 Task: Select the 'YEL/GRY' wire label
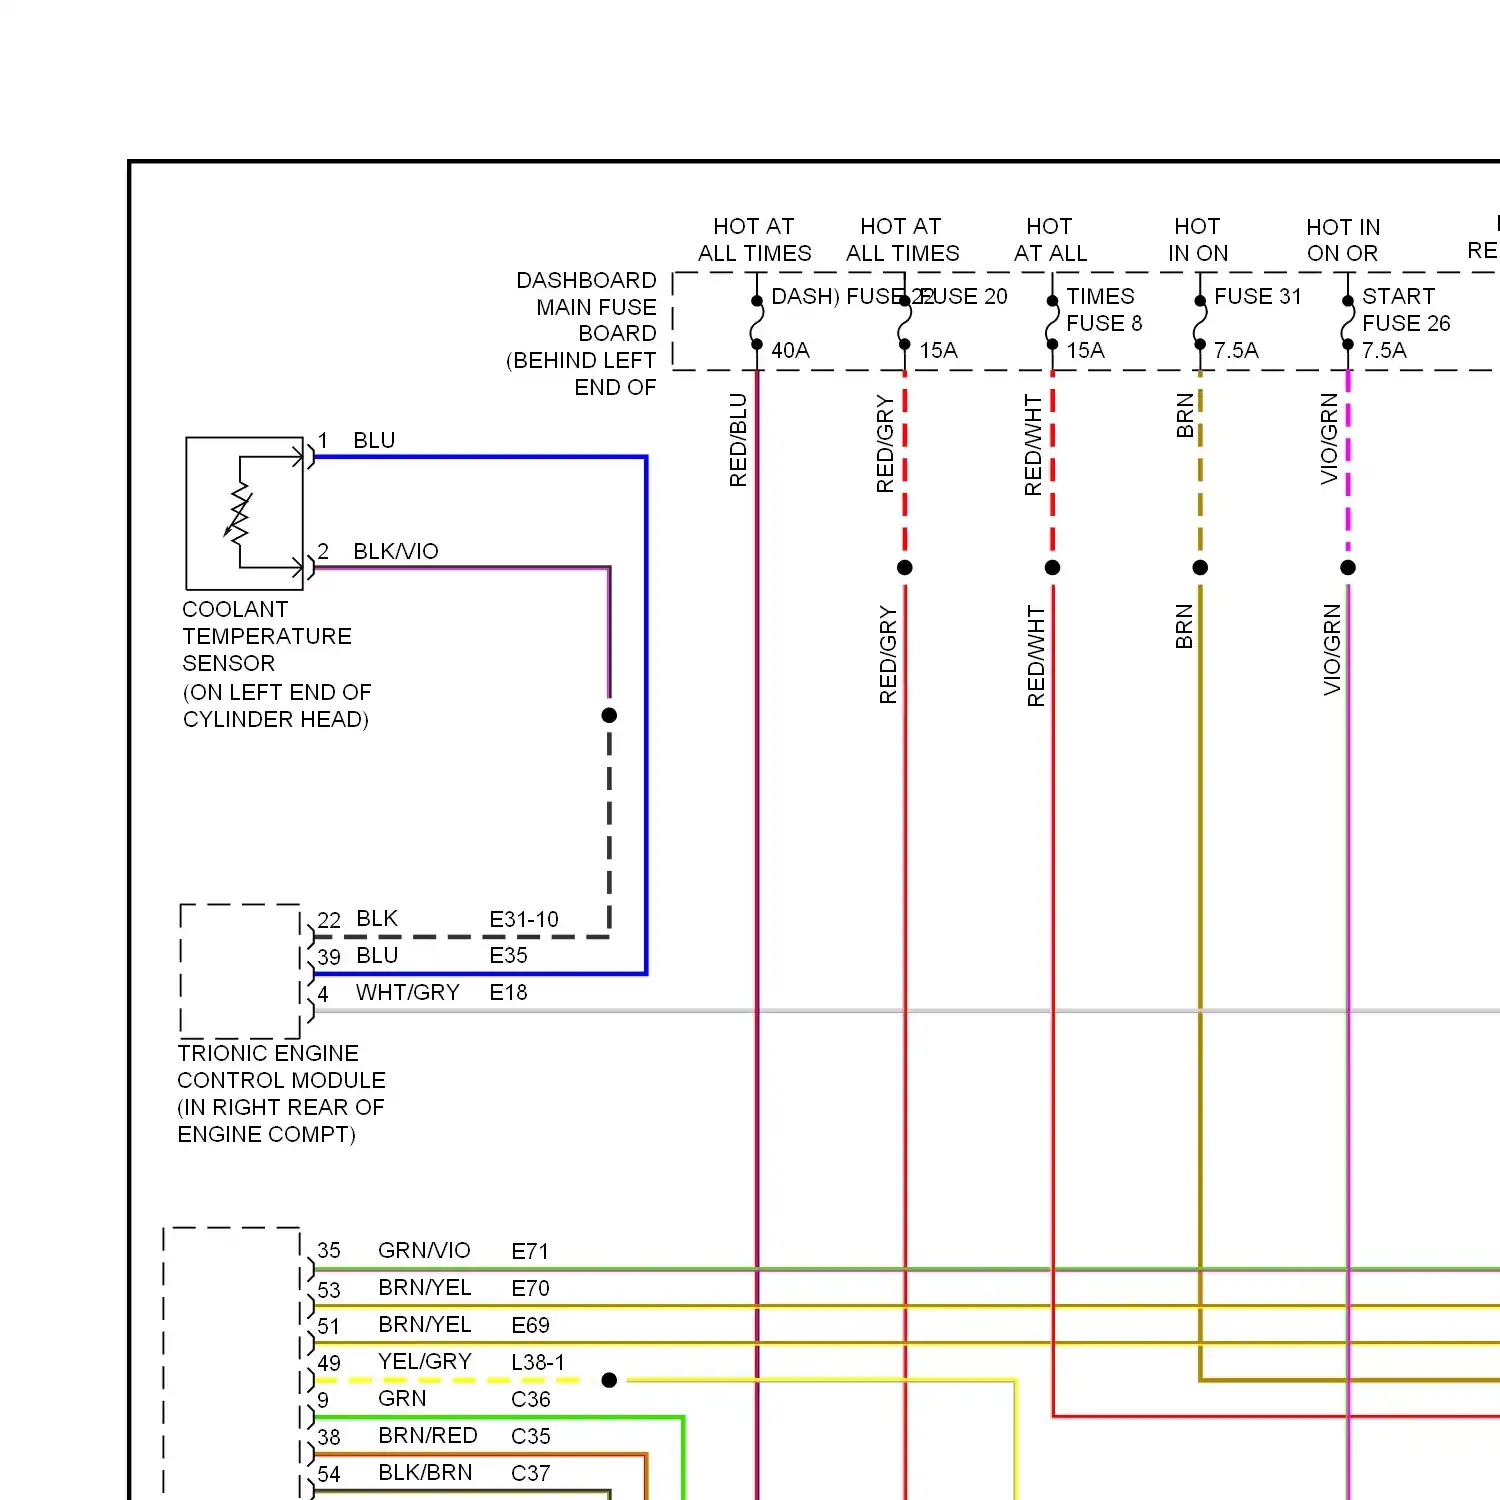425,1361
